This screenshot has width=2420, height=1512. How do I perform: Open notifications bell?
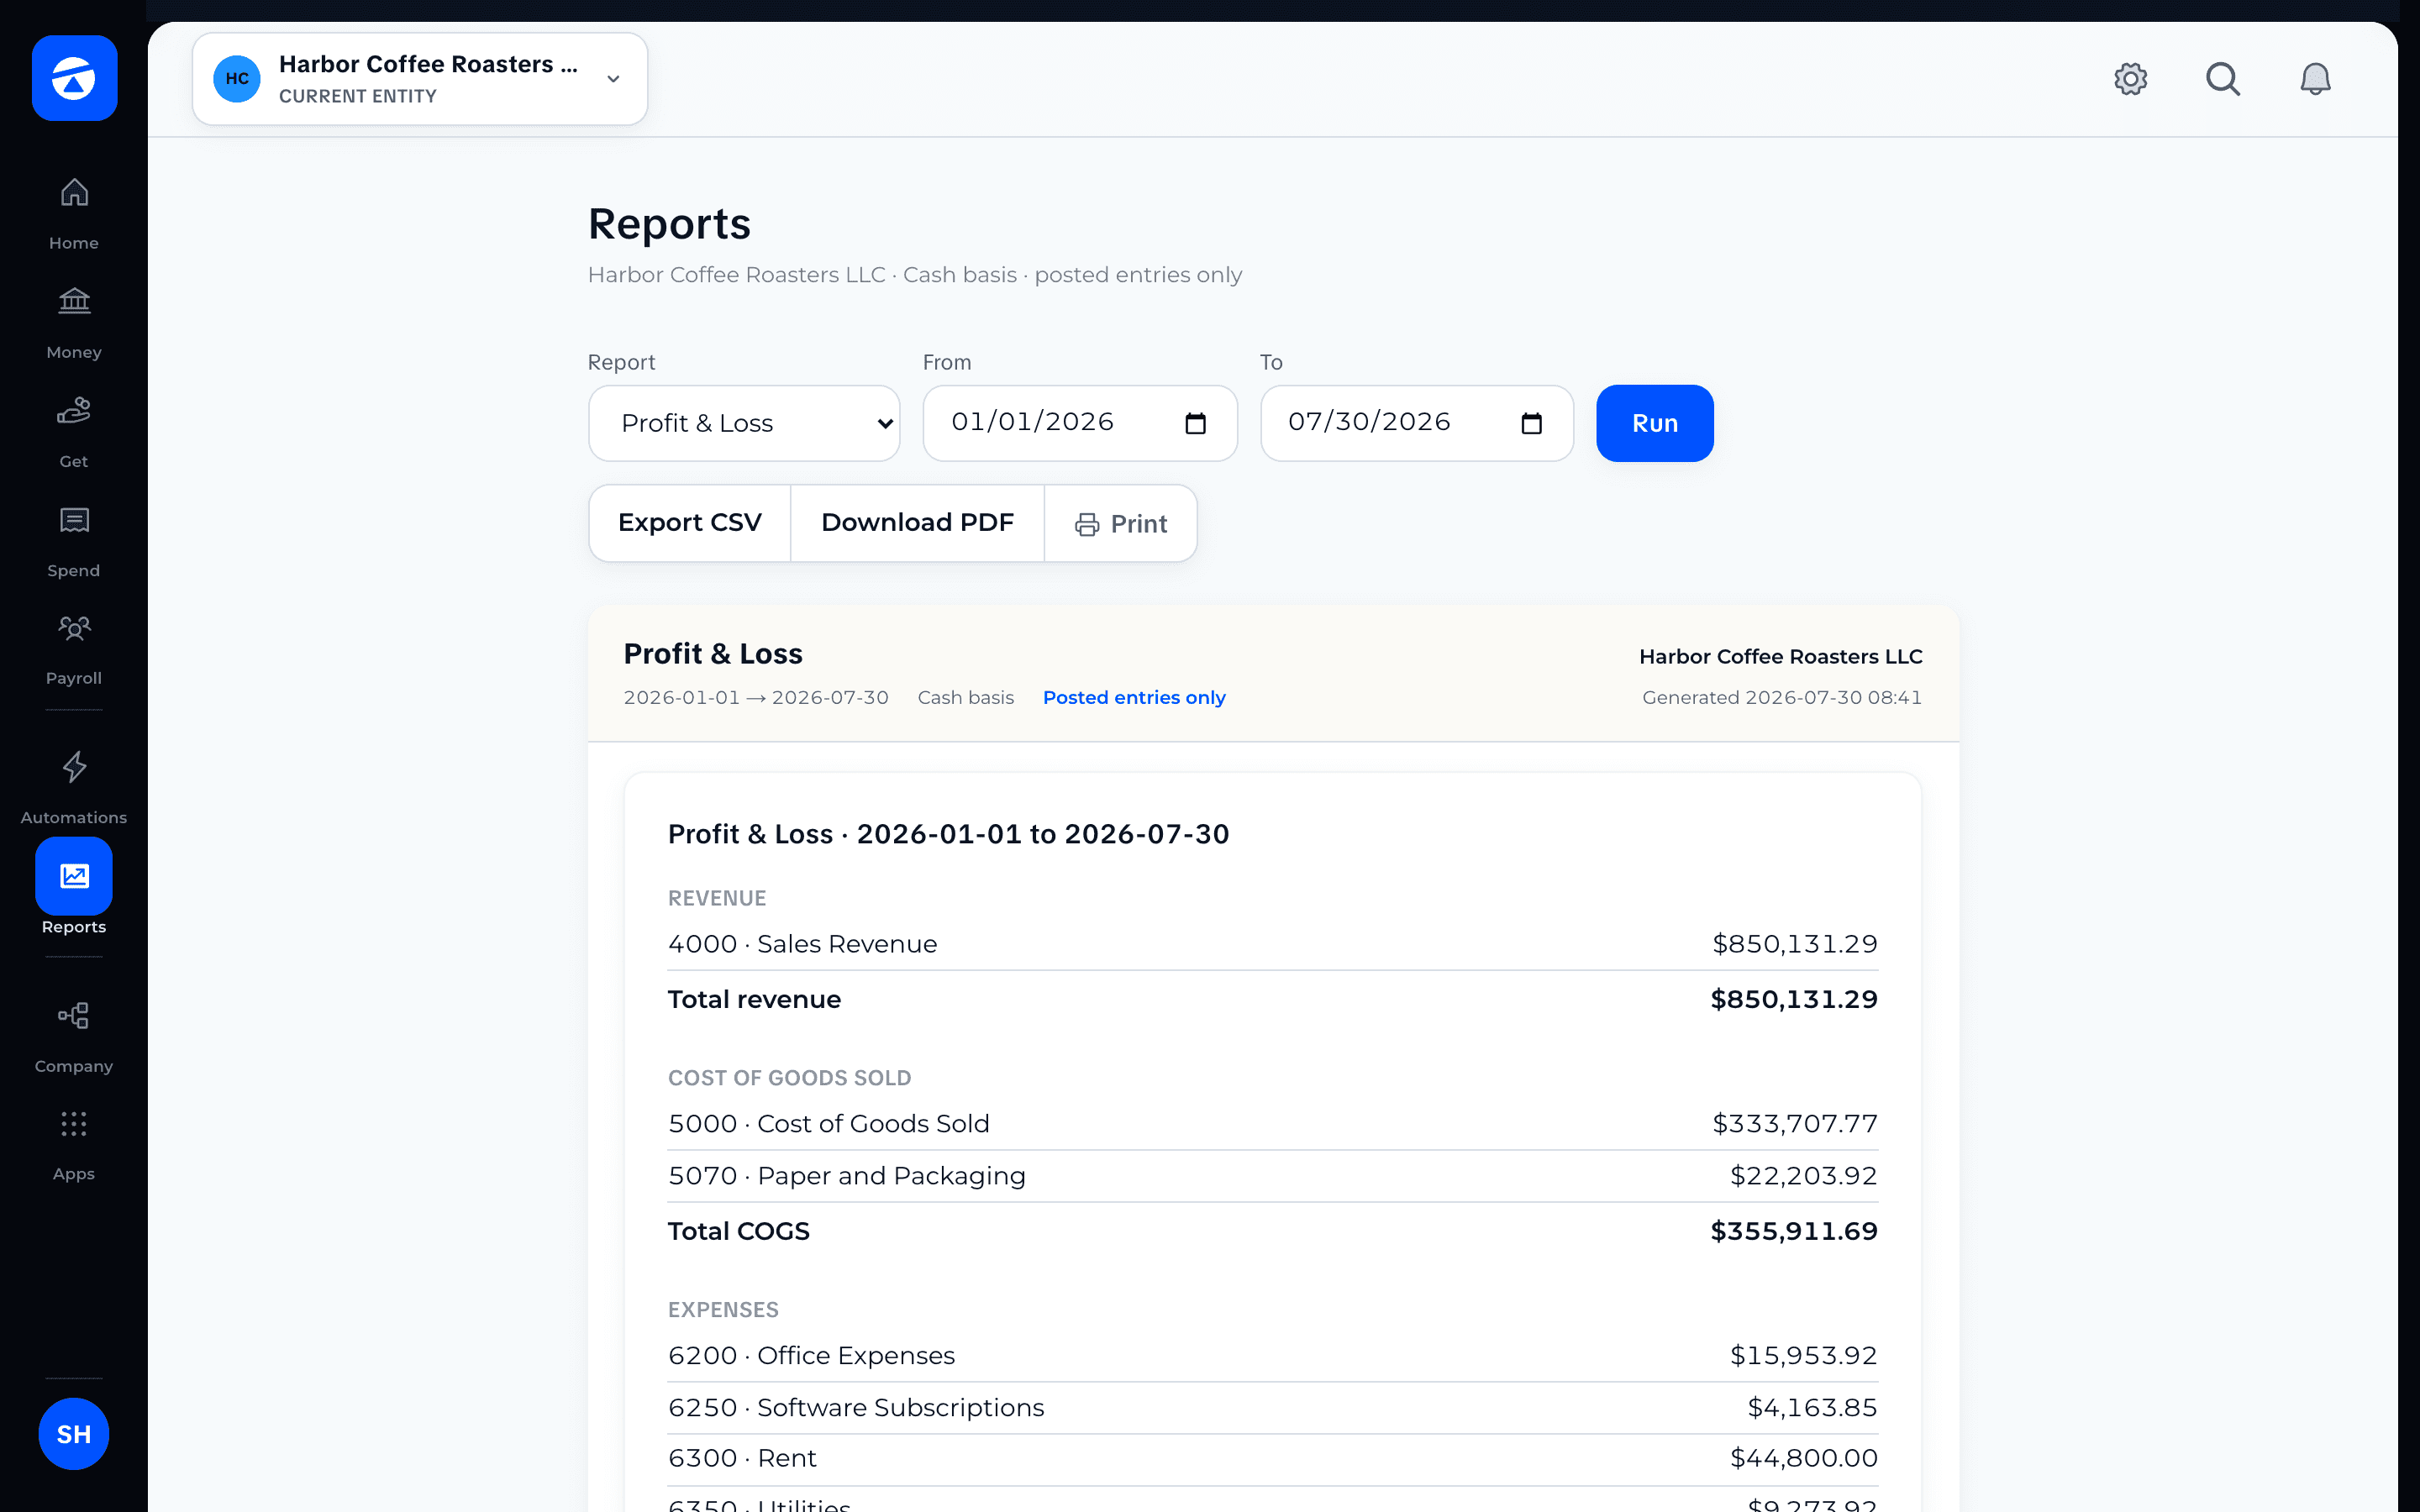2315,79
